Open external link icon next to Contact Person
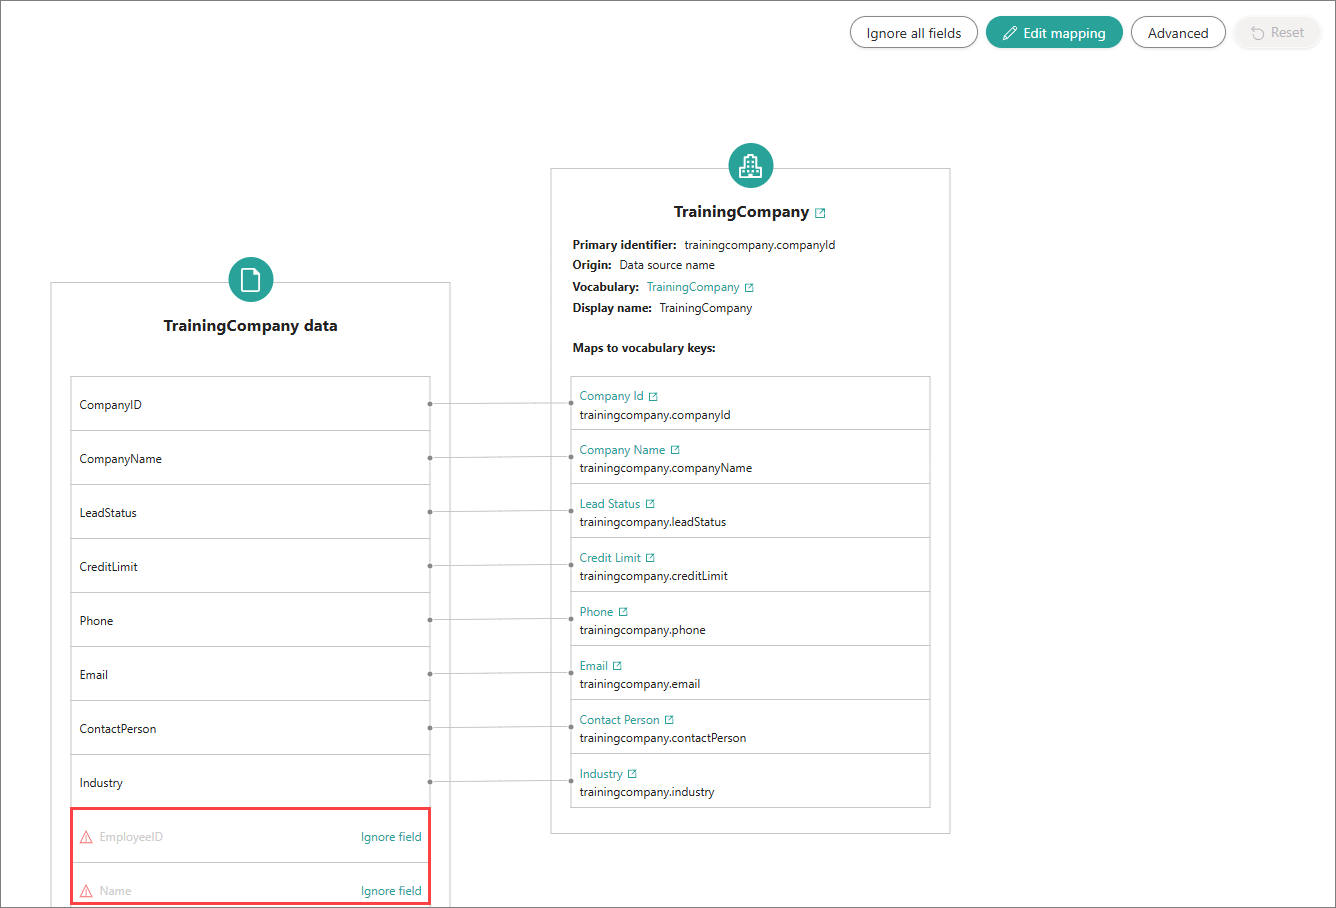Image resolution: width=1336 pixels, height=908 pixels. 669,720
